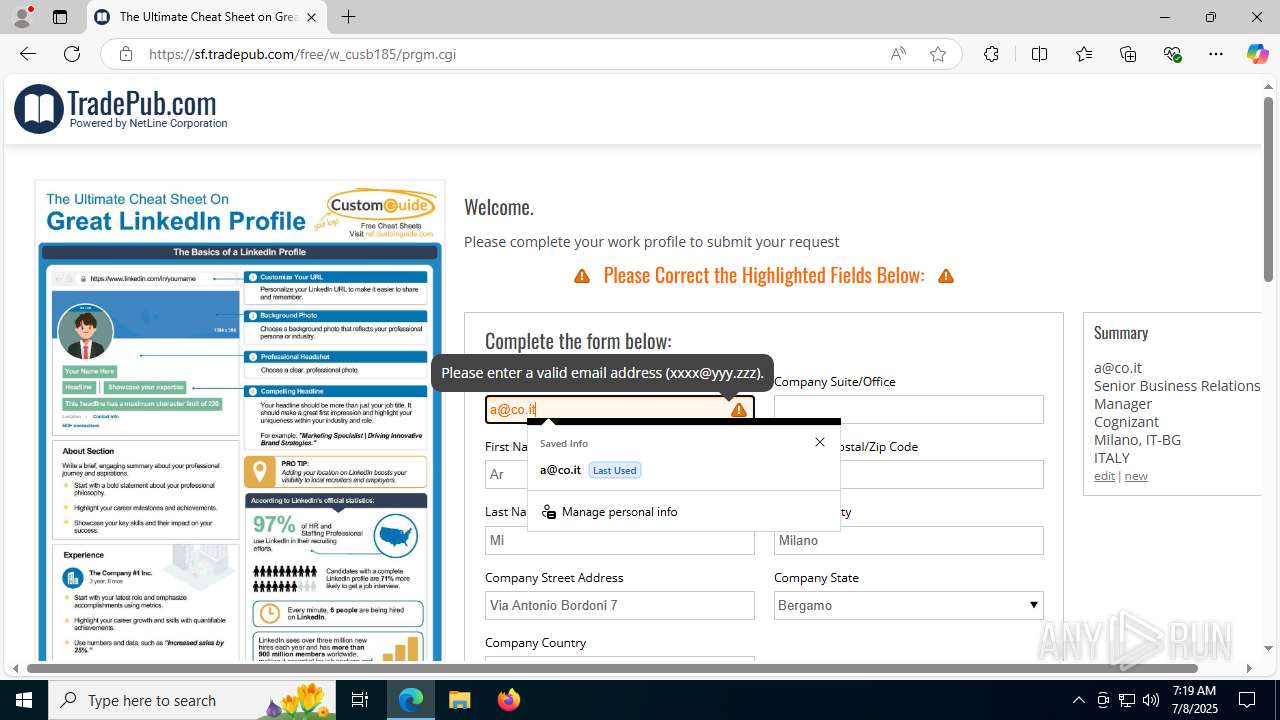Viewport: 1280px width, 720px height.
Task: Launch Edge from the taskbar
Action: [x=411, y=700]
